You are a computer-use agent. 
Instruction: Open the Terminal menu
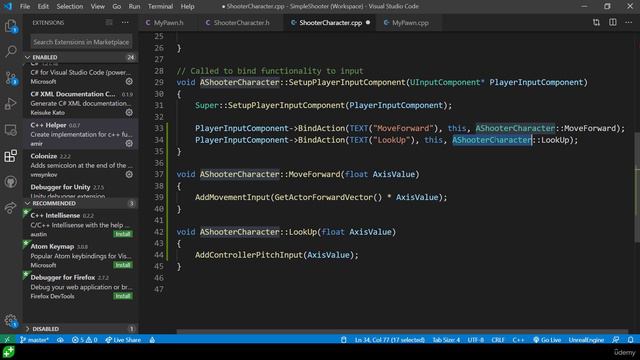160,7
